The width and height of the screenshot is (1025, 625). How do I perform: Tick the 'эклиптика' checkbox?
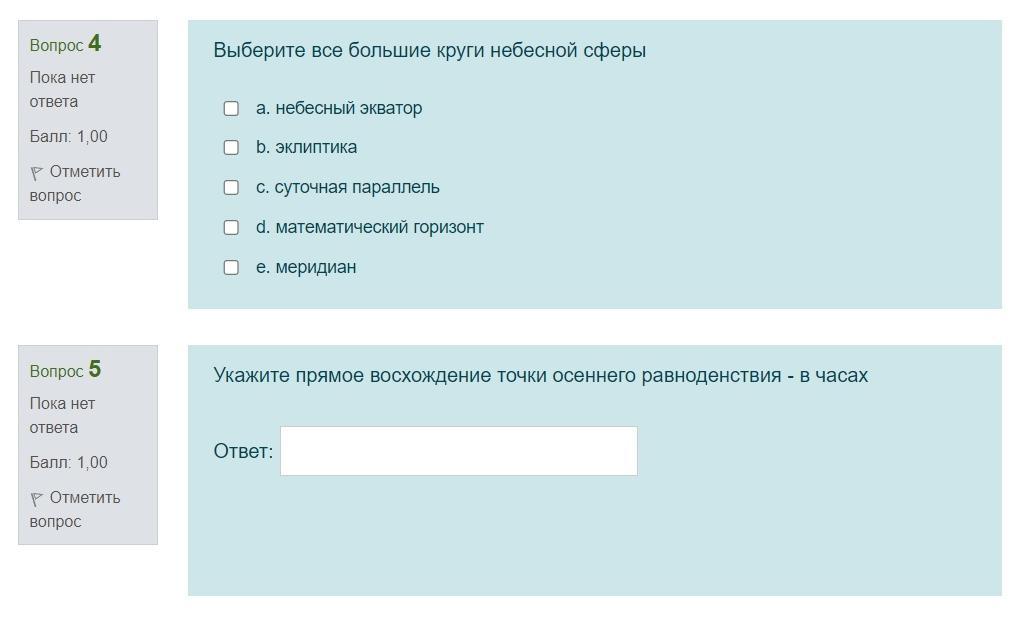pos(231,148)
